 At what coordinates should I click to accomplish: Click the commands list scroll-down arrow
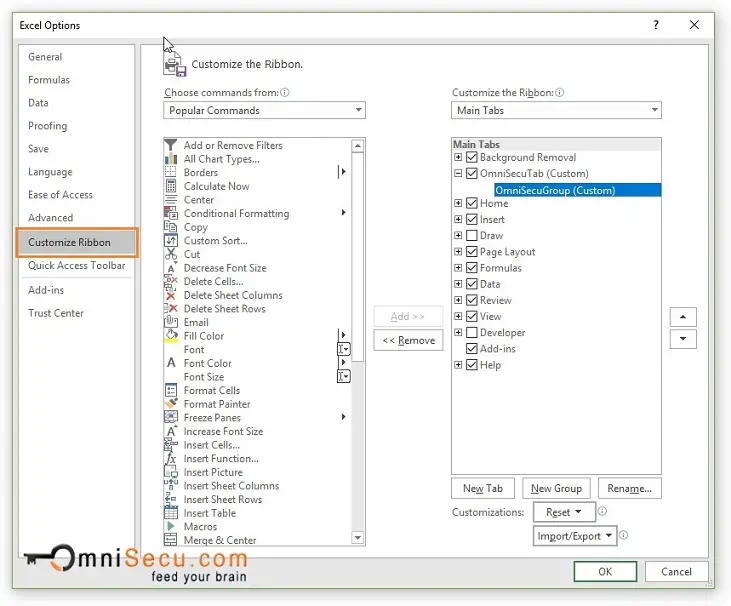pos(358,537)
